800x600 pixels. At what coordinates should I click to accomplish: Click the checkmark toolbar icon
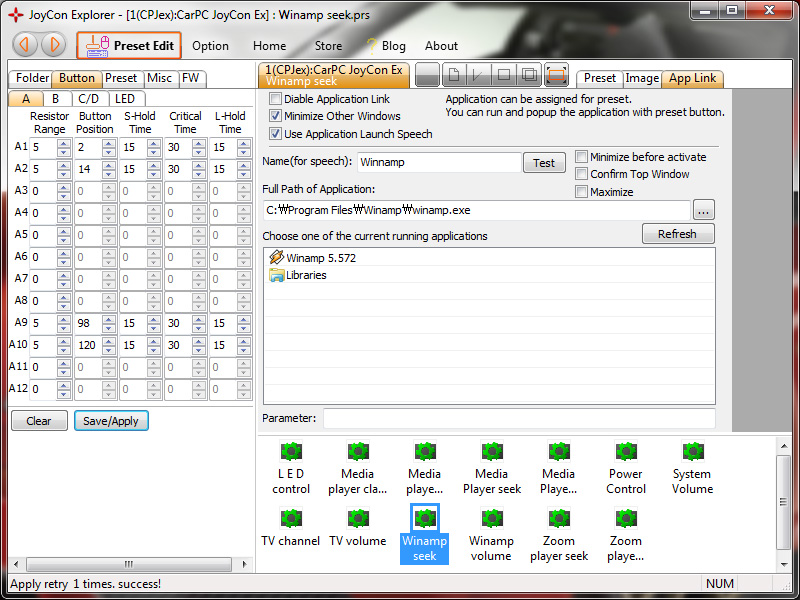(479, 76)
